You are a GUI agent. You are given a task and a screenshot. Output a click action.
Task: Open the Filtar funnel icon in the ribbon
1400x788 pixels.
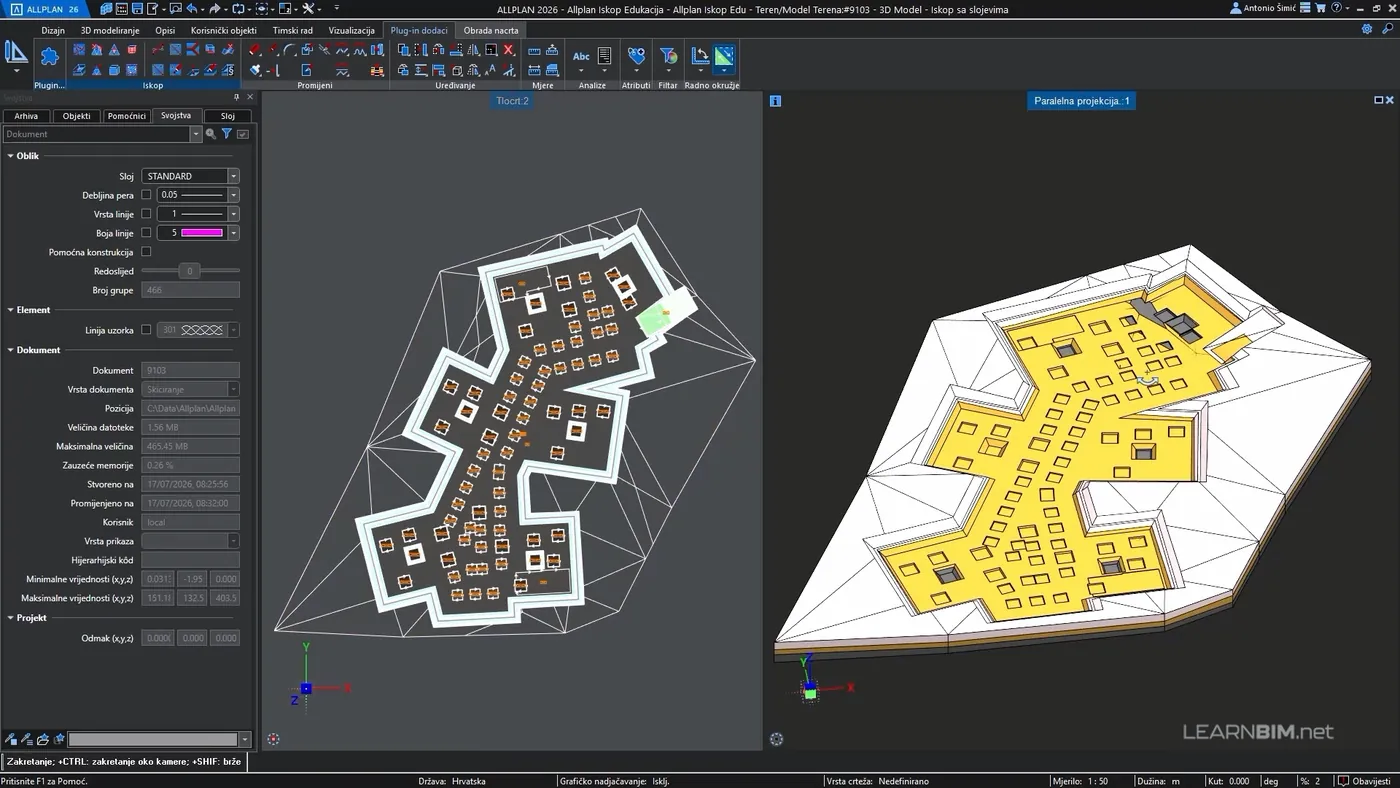tap(668, 57)
